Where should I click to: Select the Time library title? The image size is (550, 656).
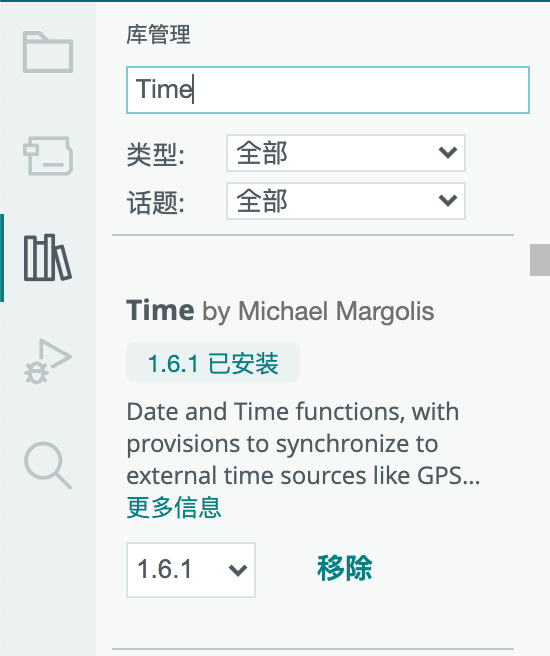(160, 310)
